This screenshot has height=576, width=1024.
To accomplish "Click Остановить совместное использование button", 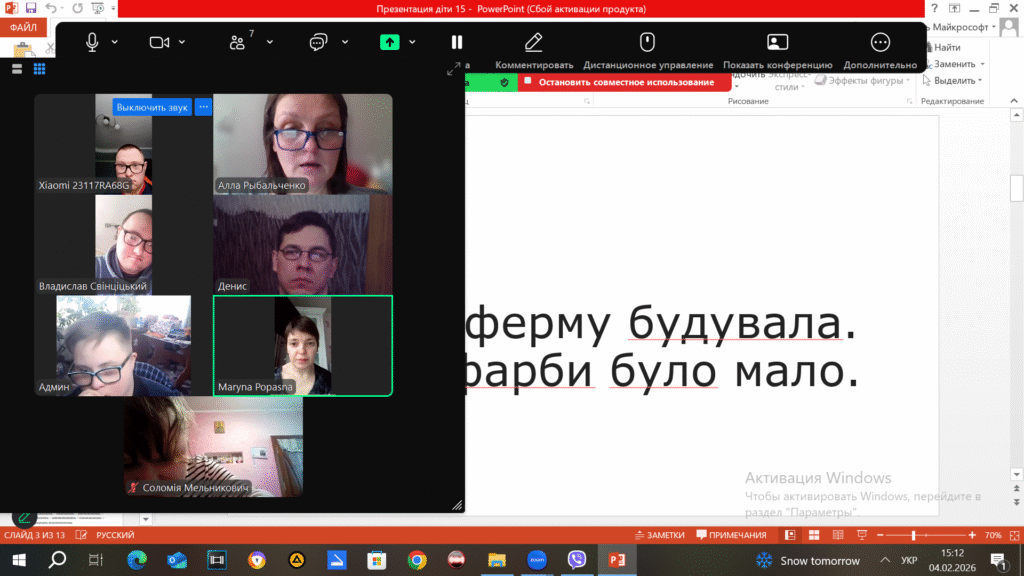I will click(625, 82).
